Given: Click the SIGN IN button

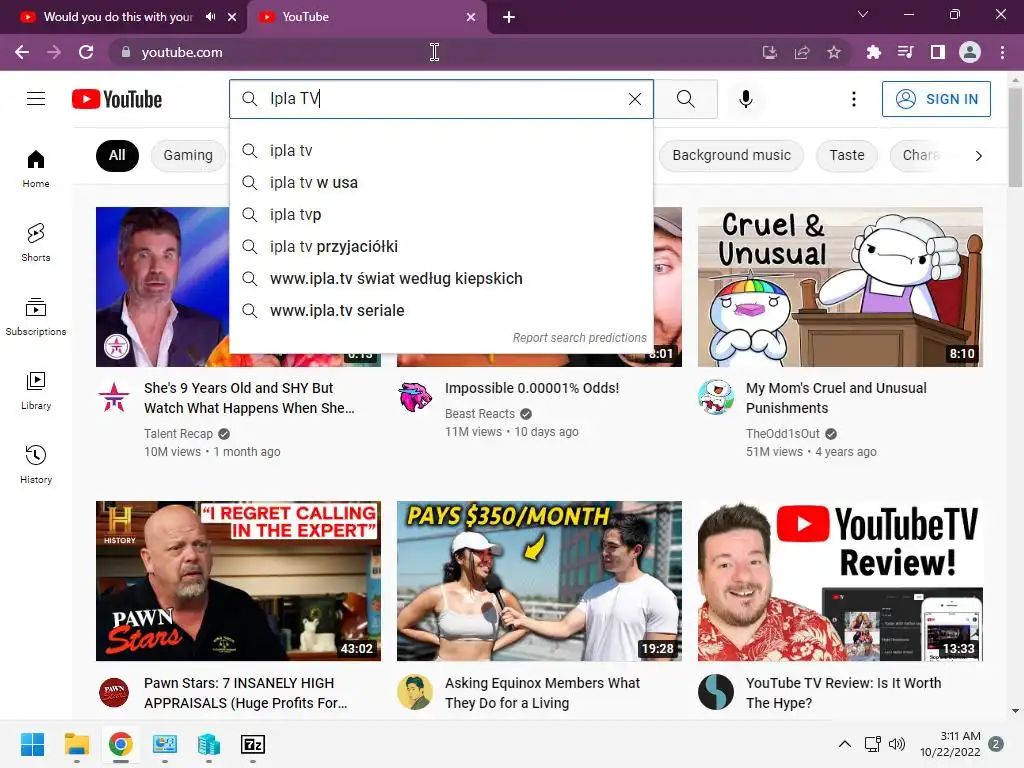Looking at the screenshot, I should [936, 99].
